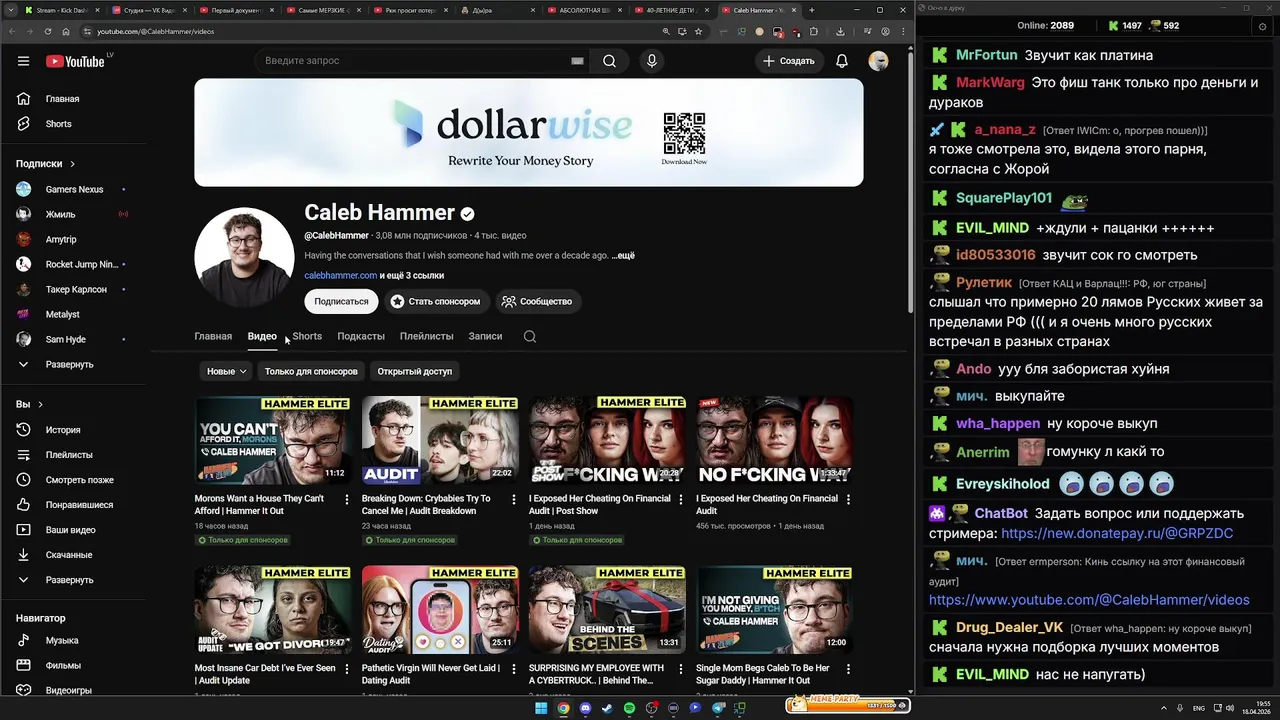This screenshot has height=720, width=1280.
Task: Start voice search with the microphone icon
Action: 652,61
